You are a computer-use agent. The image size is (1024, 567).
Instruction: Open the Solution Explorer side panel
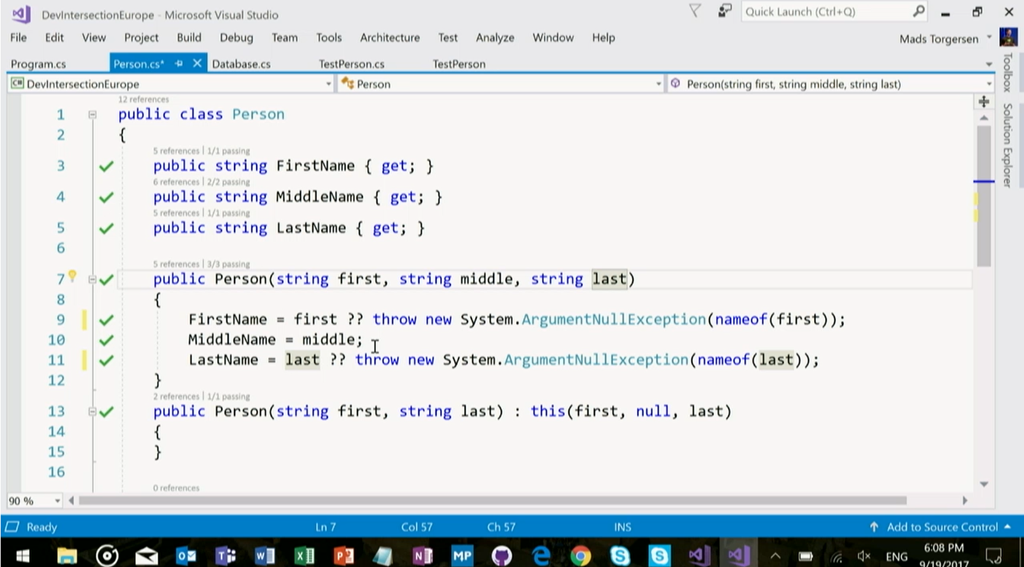[1008, 146]
